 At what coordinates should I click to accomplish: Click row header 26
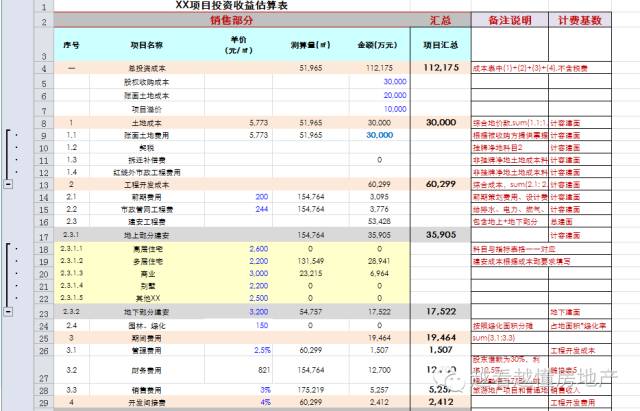coord(44,351)
